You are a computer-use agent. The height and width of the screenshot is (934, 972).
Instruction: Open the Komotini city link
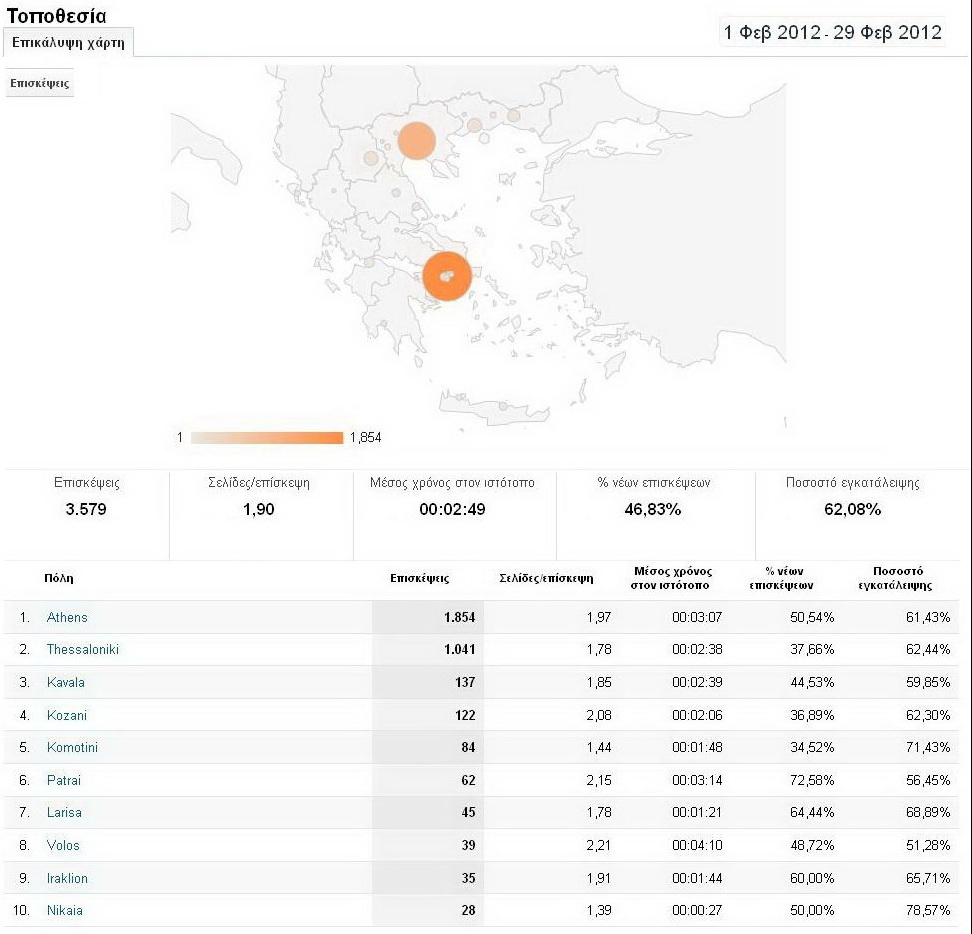(x=72, y=747)
